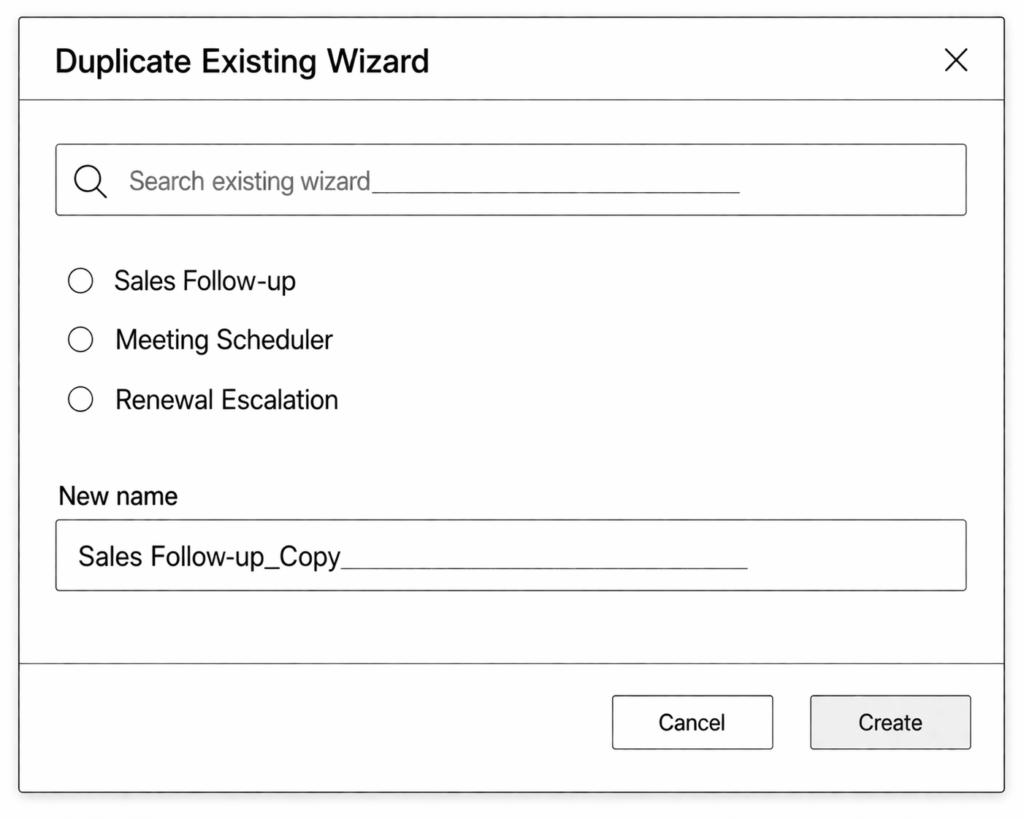Viewport: 1024px width, 819px height.
Task: Click the Renewal Escalation option label
Action: (227, 400)
